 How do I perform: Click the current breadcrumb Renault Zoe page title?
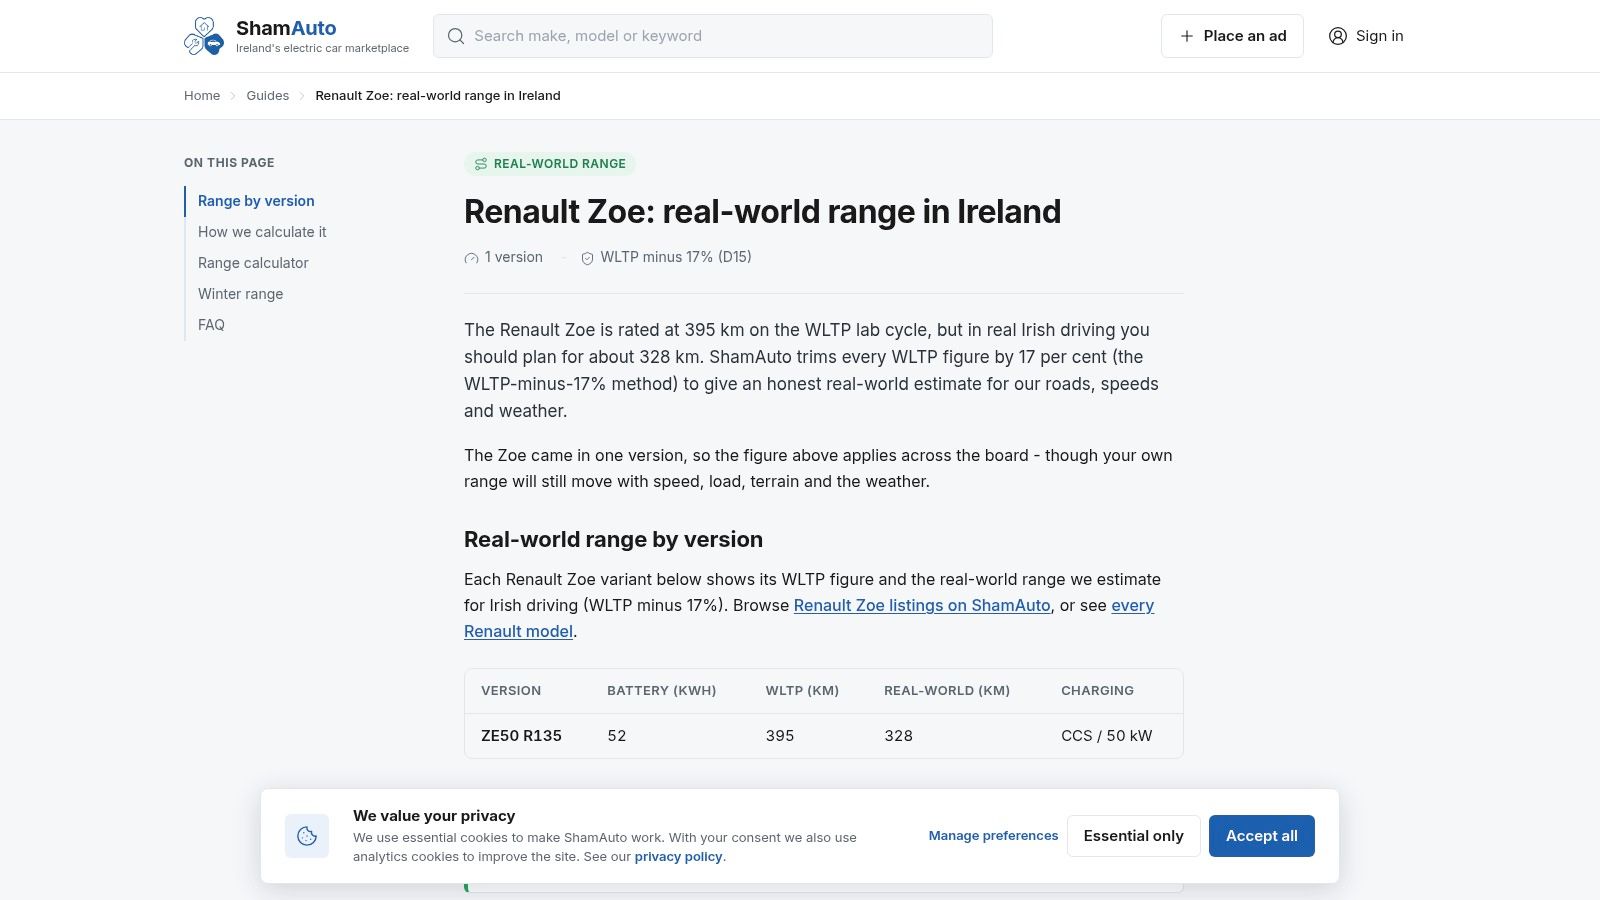(438, 96)
